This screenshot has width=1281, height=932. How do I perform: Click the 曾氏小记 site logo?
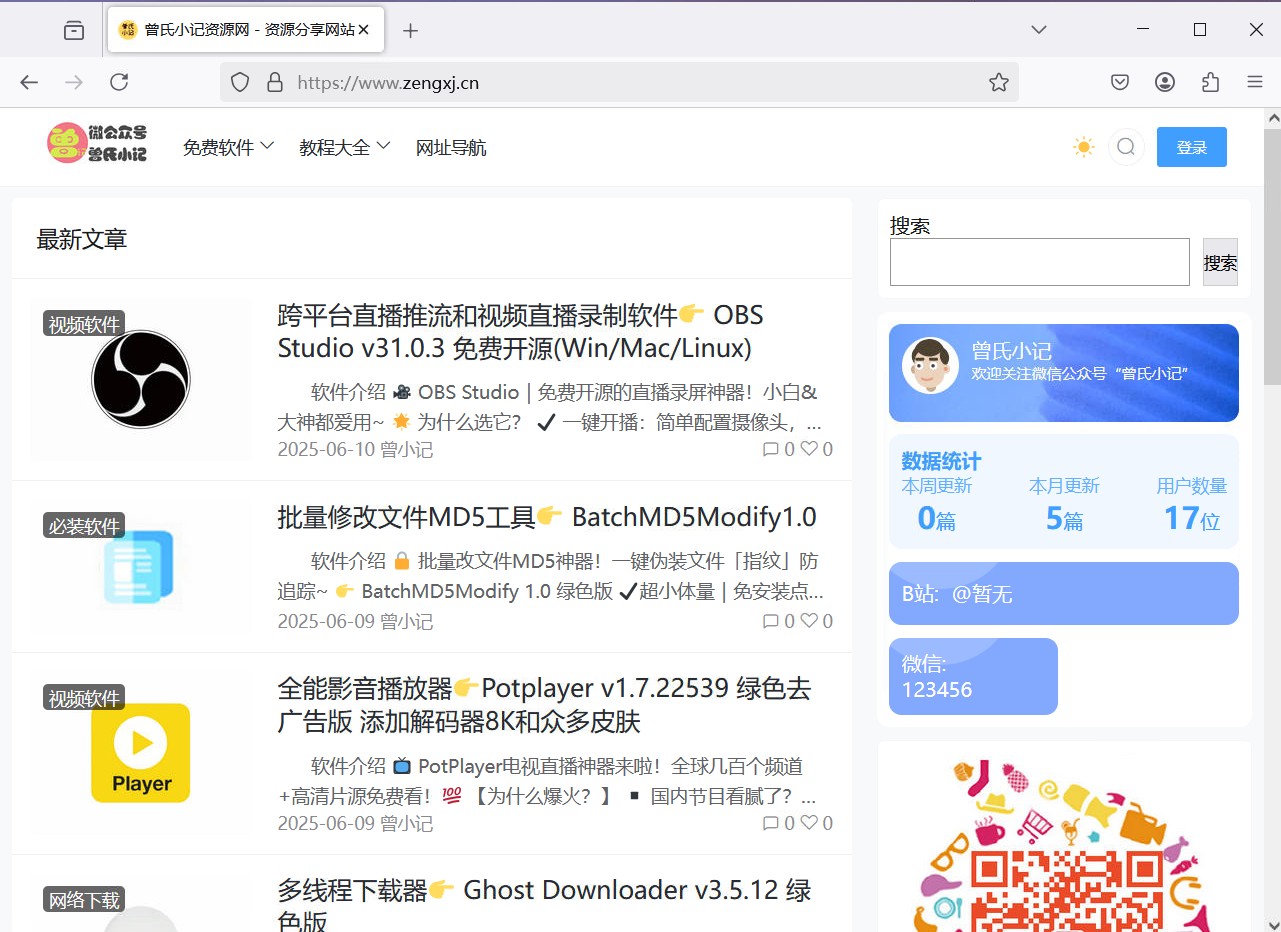tap(97, 143)
